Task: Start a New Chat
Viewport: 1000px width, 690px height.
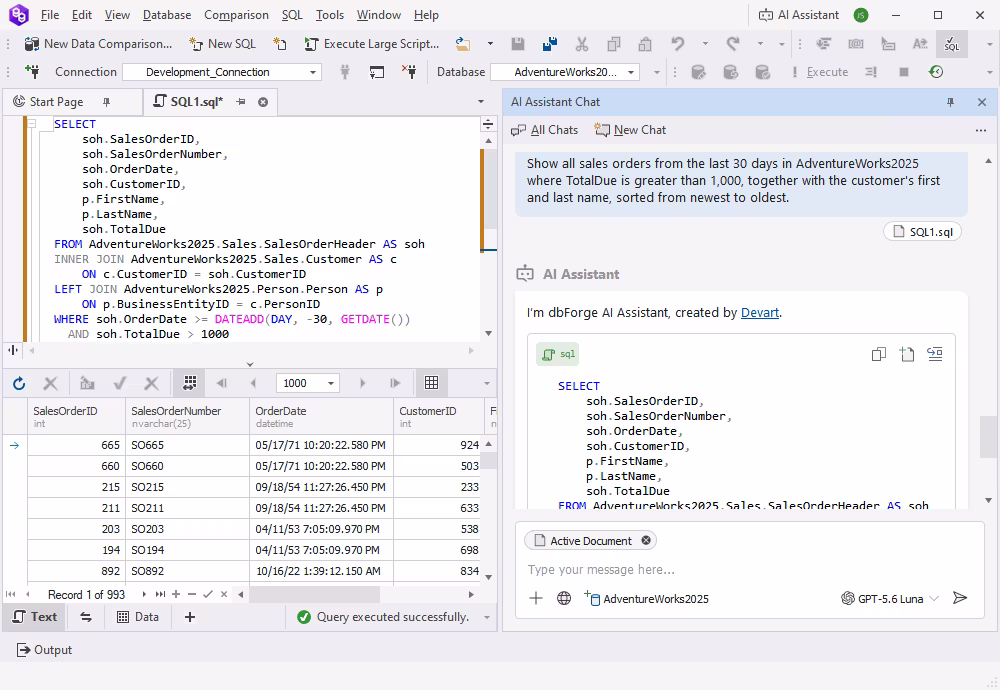Action: (x=630, y=130)
